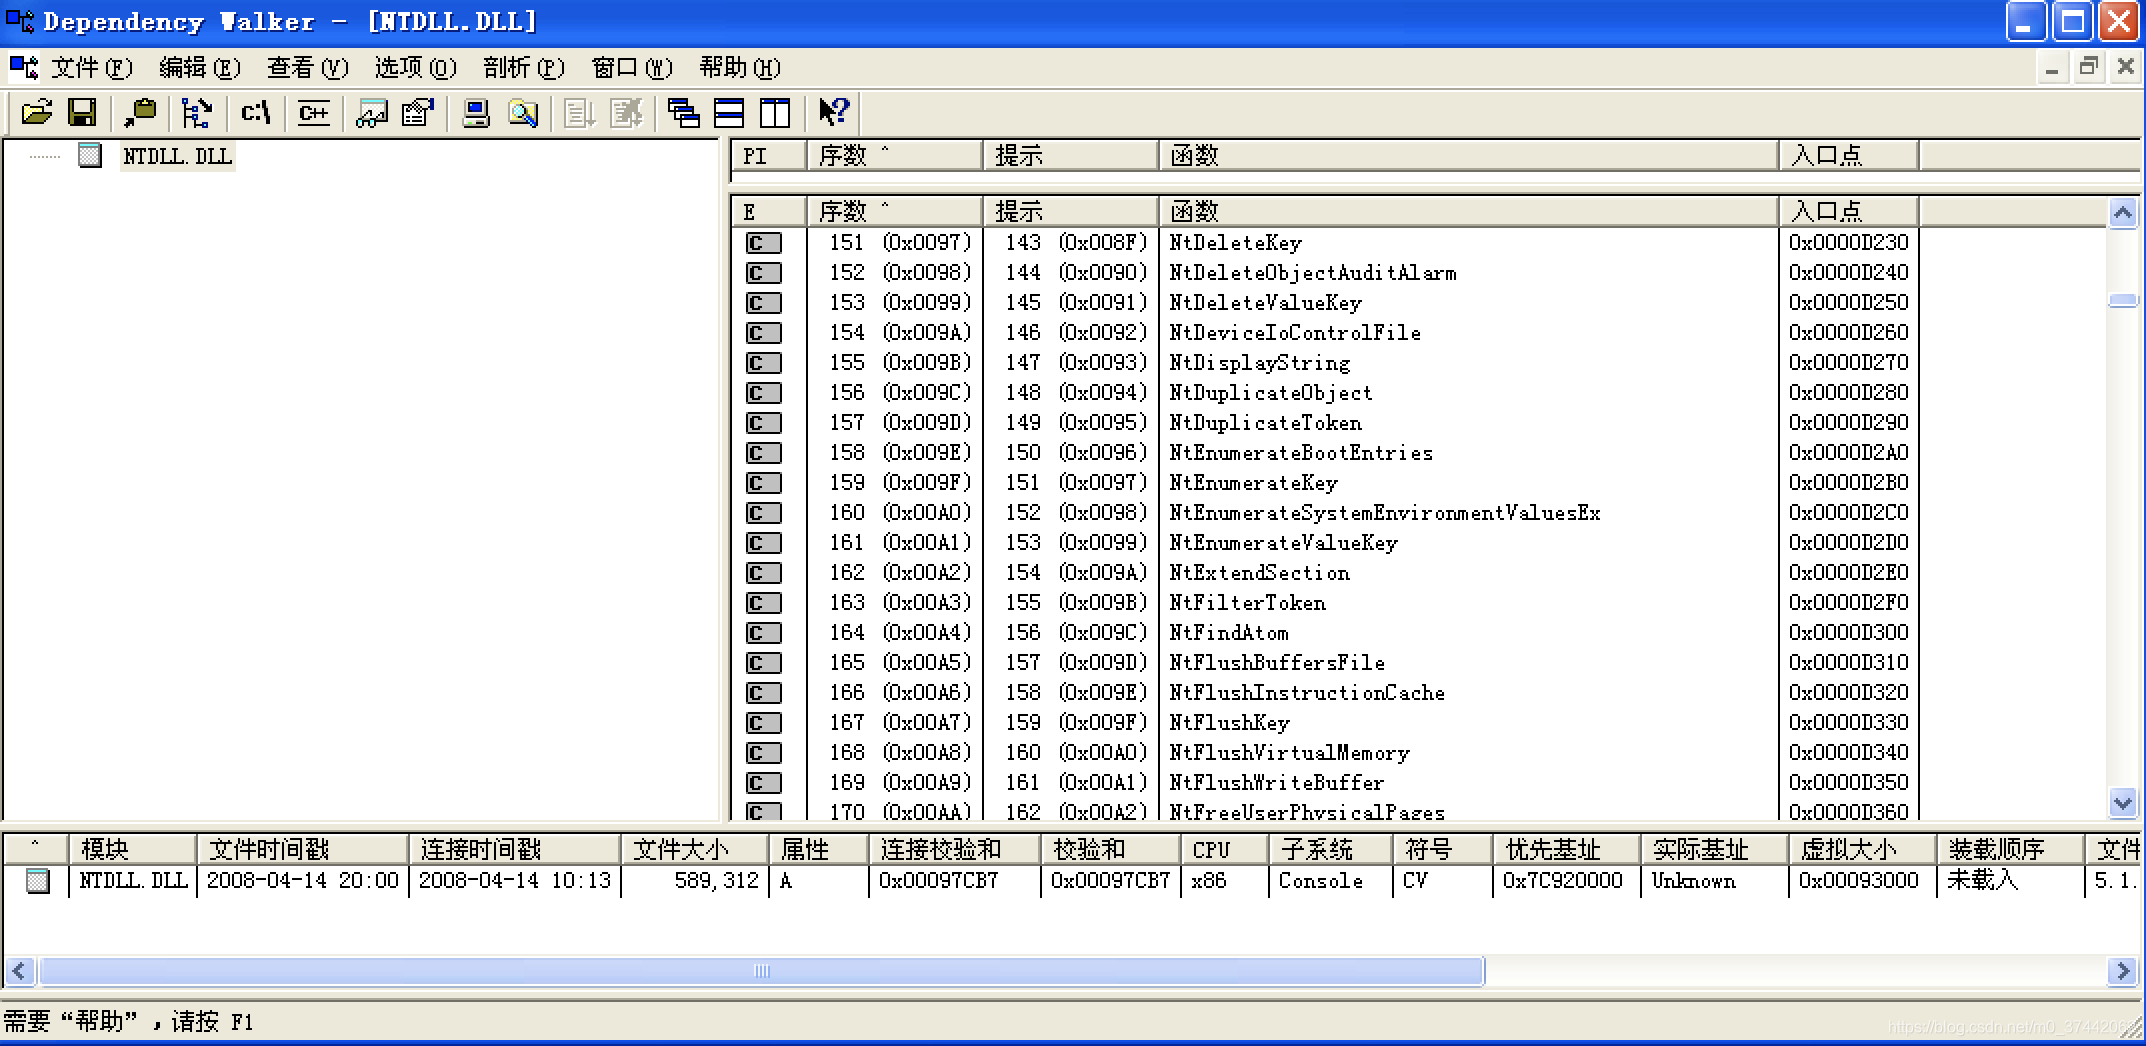The image size is (2146, 1046).
Task: Click the 0x7C920000 preferred base value
Action: pos(1563,881)
